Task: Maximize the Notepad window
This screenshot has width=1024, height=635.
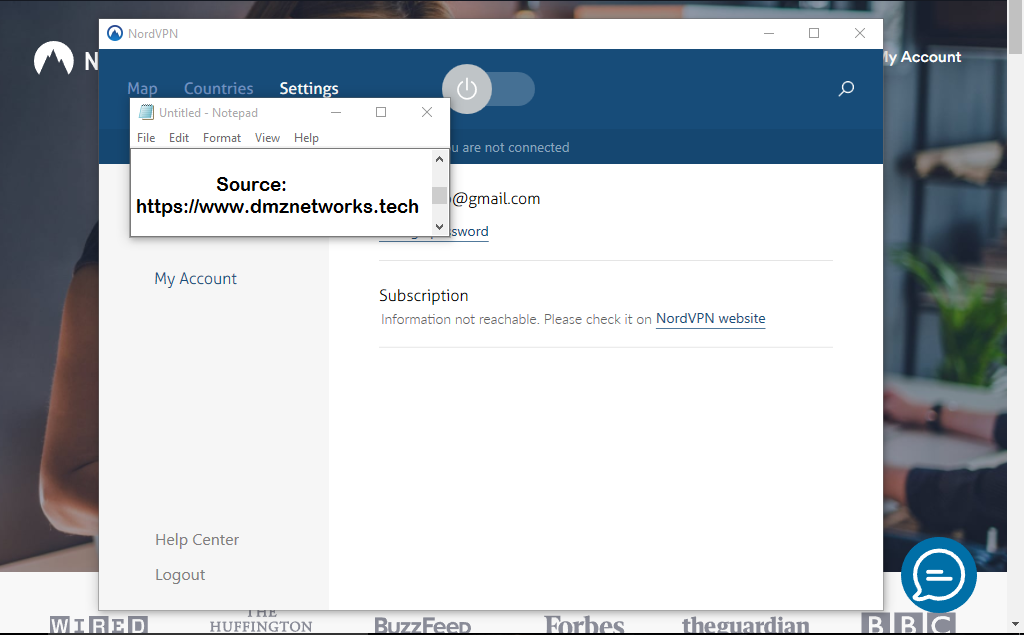Action: 381,112
